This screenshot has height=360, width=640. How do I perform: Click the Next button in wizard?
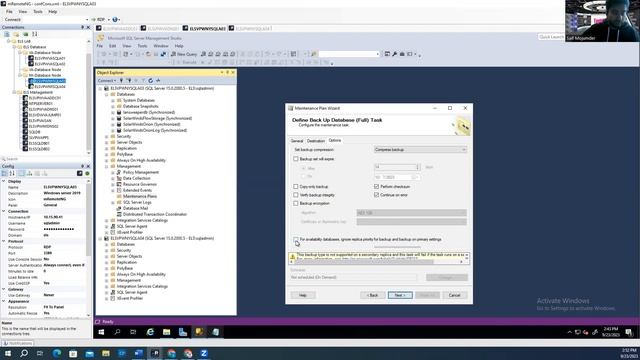[x=400, y=295]
